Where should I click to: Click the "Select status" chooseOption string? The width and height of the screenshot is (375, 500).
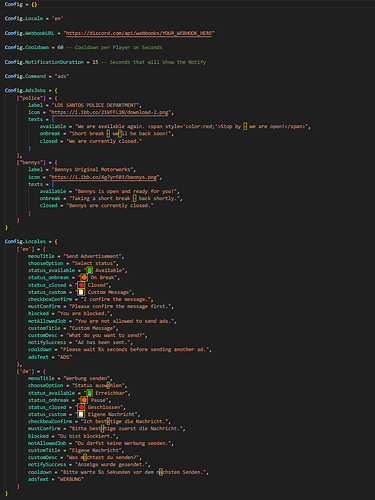(x=95, y=263)
